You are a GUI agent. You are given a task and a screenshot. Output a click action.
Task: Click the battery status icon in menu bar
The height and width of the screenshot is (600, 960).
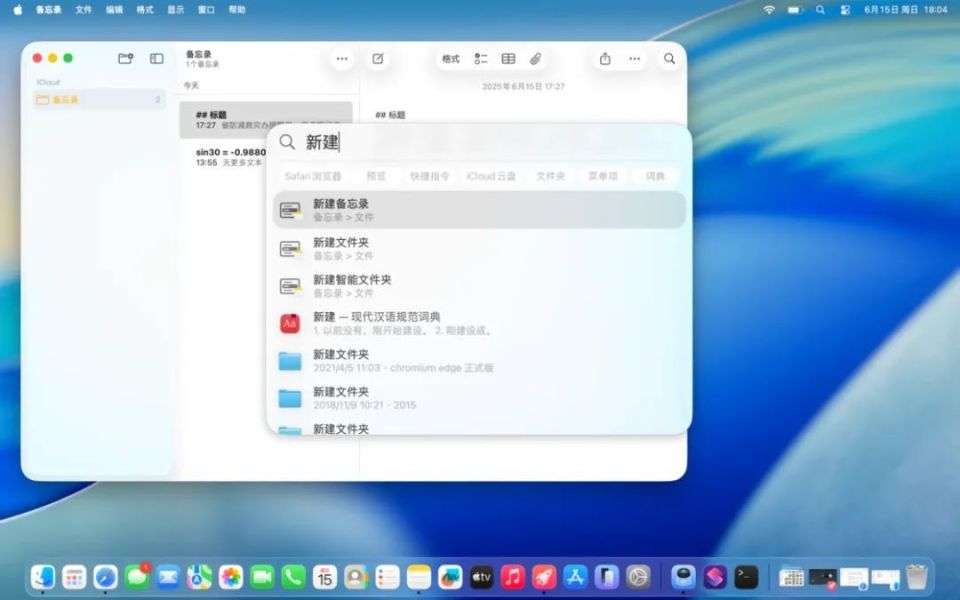coord(795,10)
